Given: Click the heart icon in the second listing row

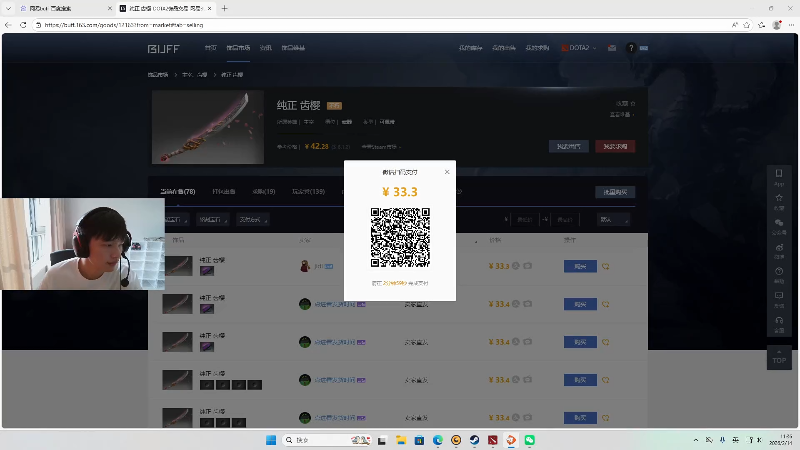Looking at the screenshot, I should click(x=606, y=304).
